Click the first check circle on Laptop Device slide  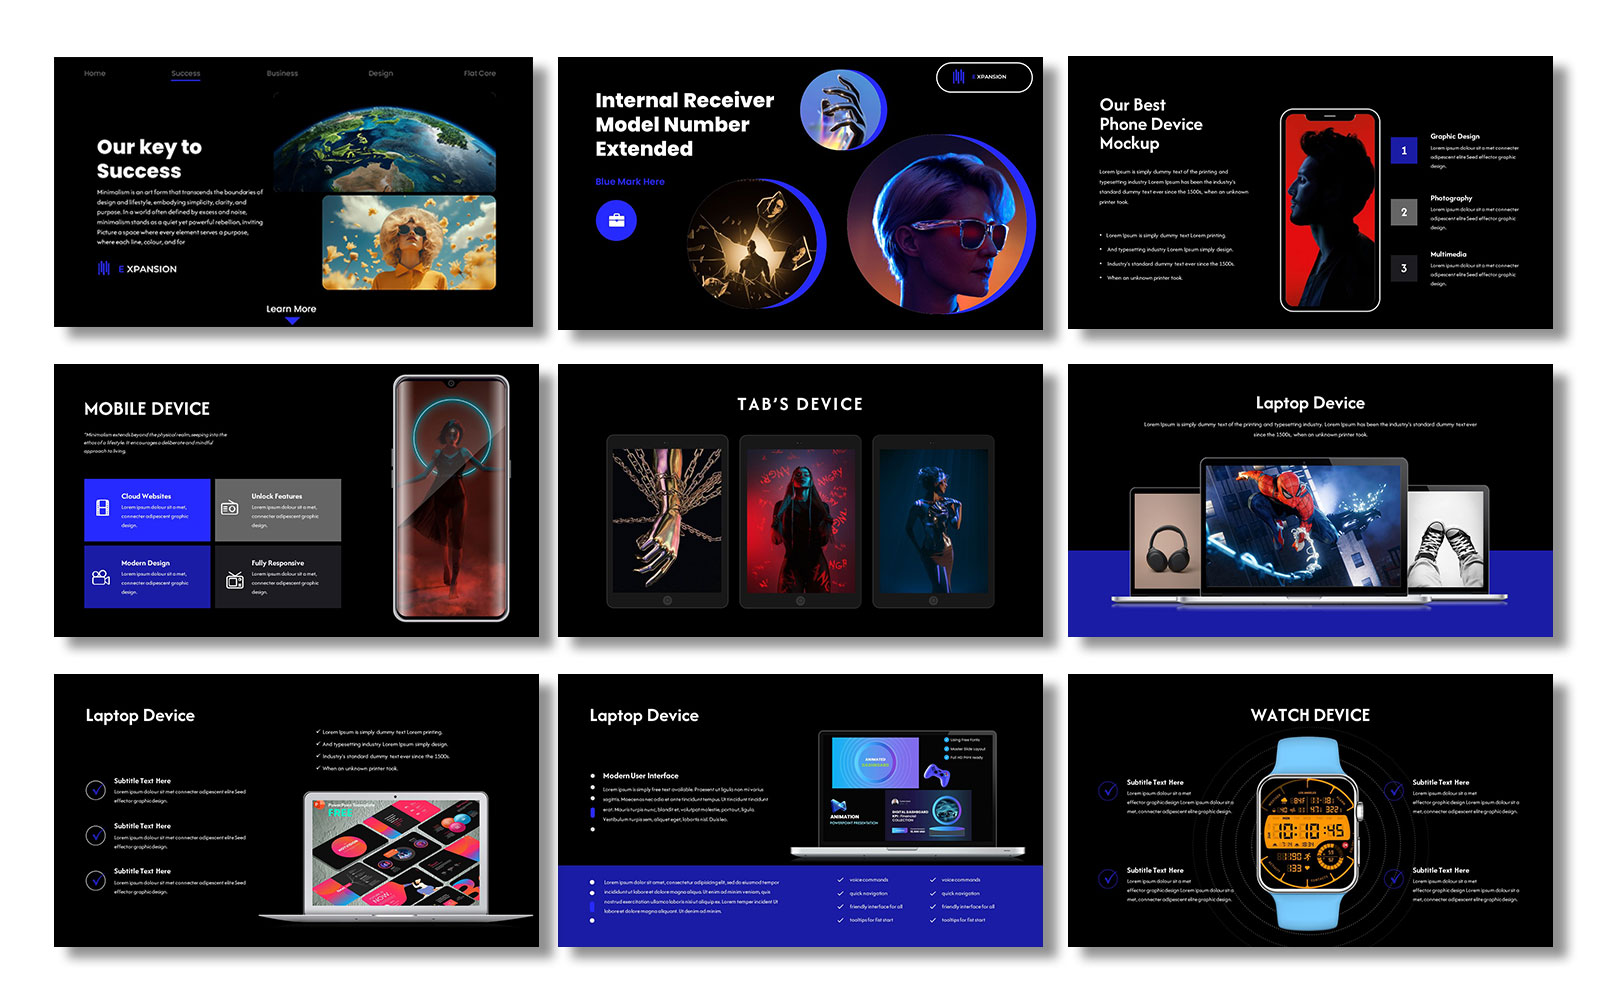(x=96, y=790)
